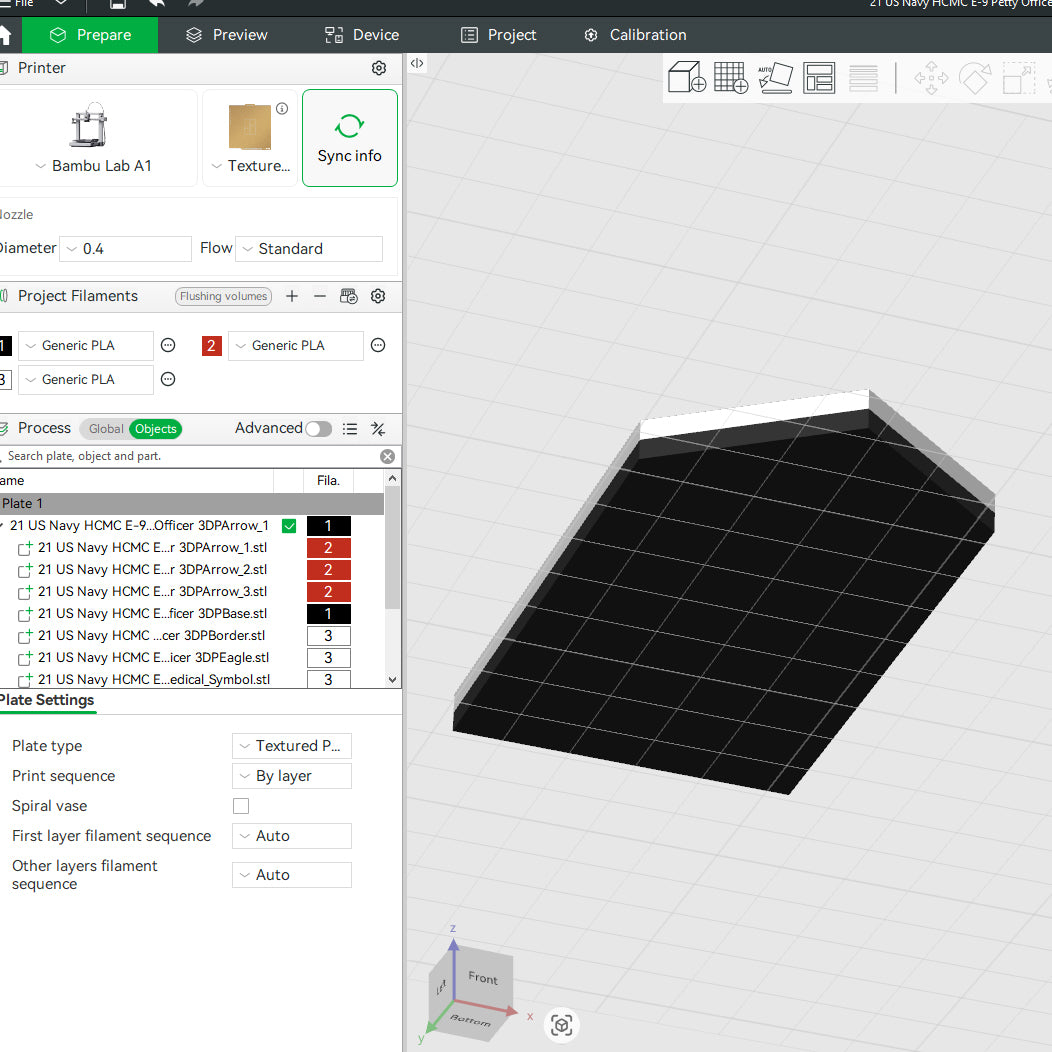1052x1052 pixels.
Task: Open the Print sequence By layer dropdown
Action: (x=292, y=776)
